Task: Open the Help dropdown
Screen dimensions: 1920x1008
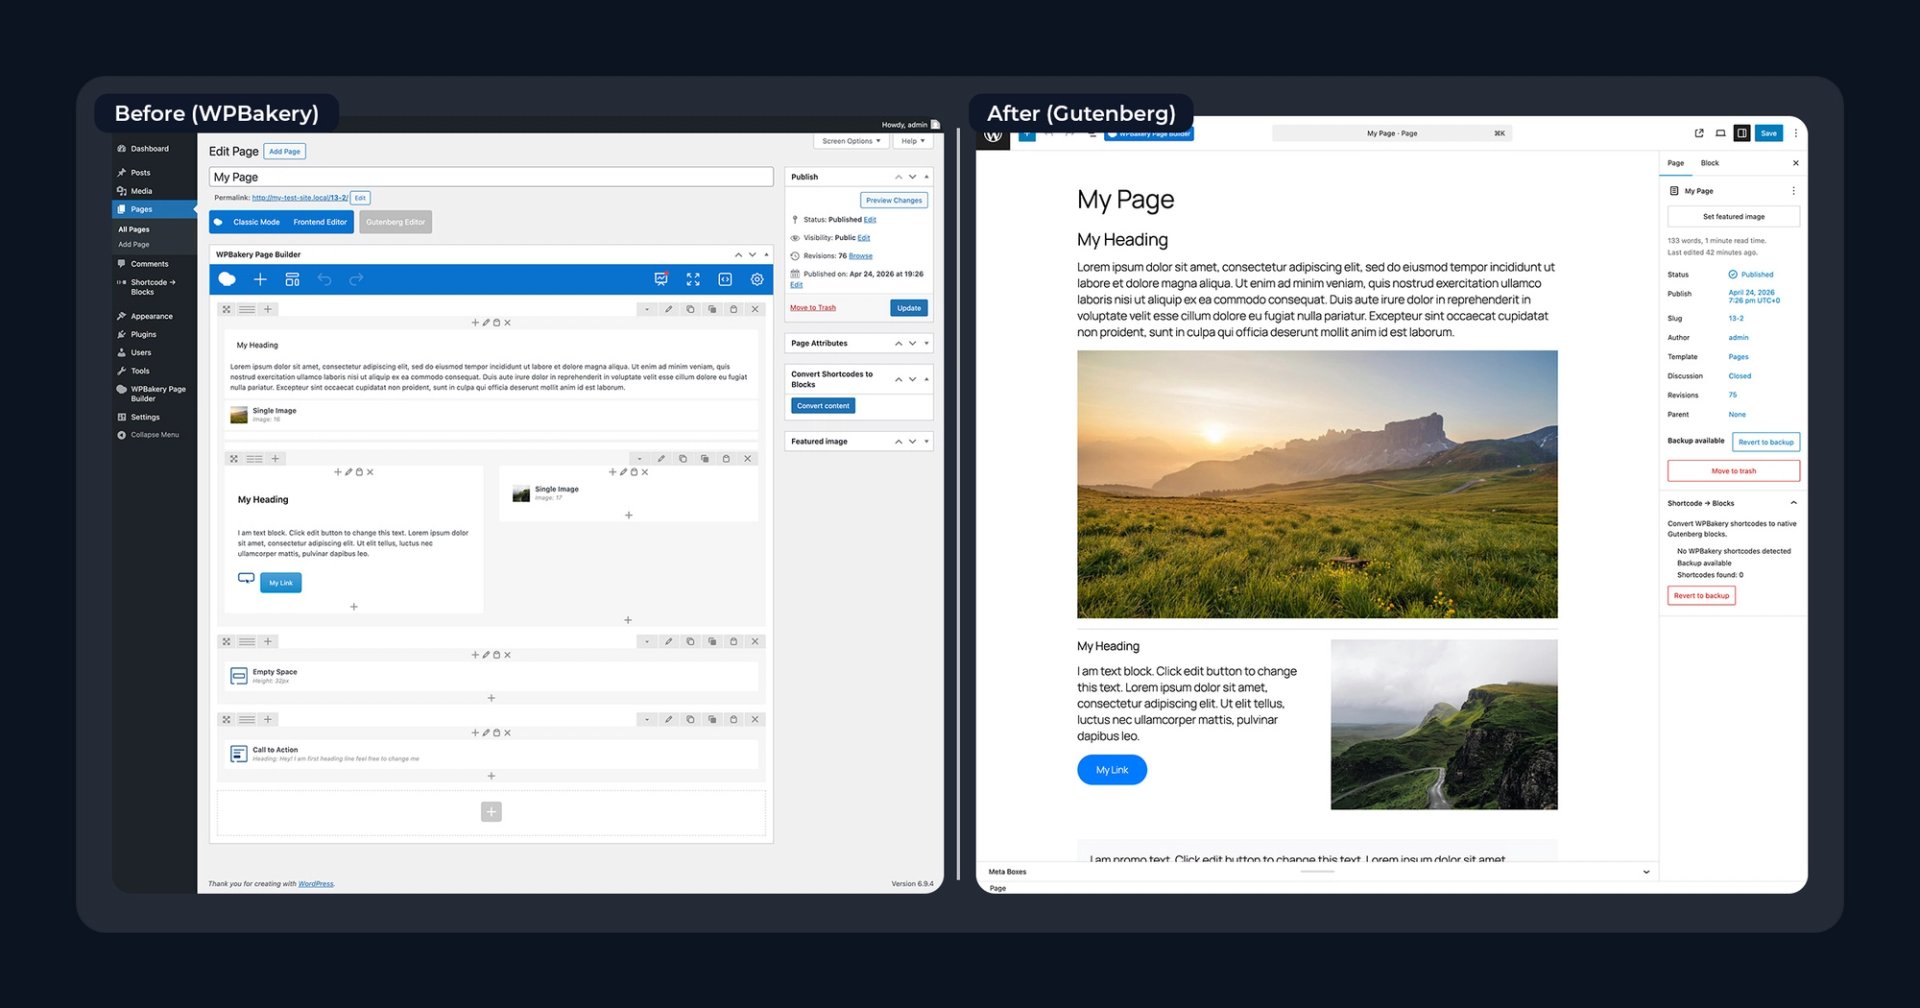Action: pos(913,141)
